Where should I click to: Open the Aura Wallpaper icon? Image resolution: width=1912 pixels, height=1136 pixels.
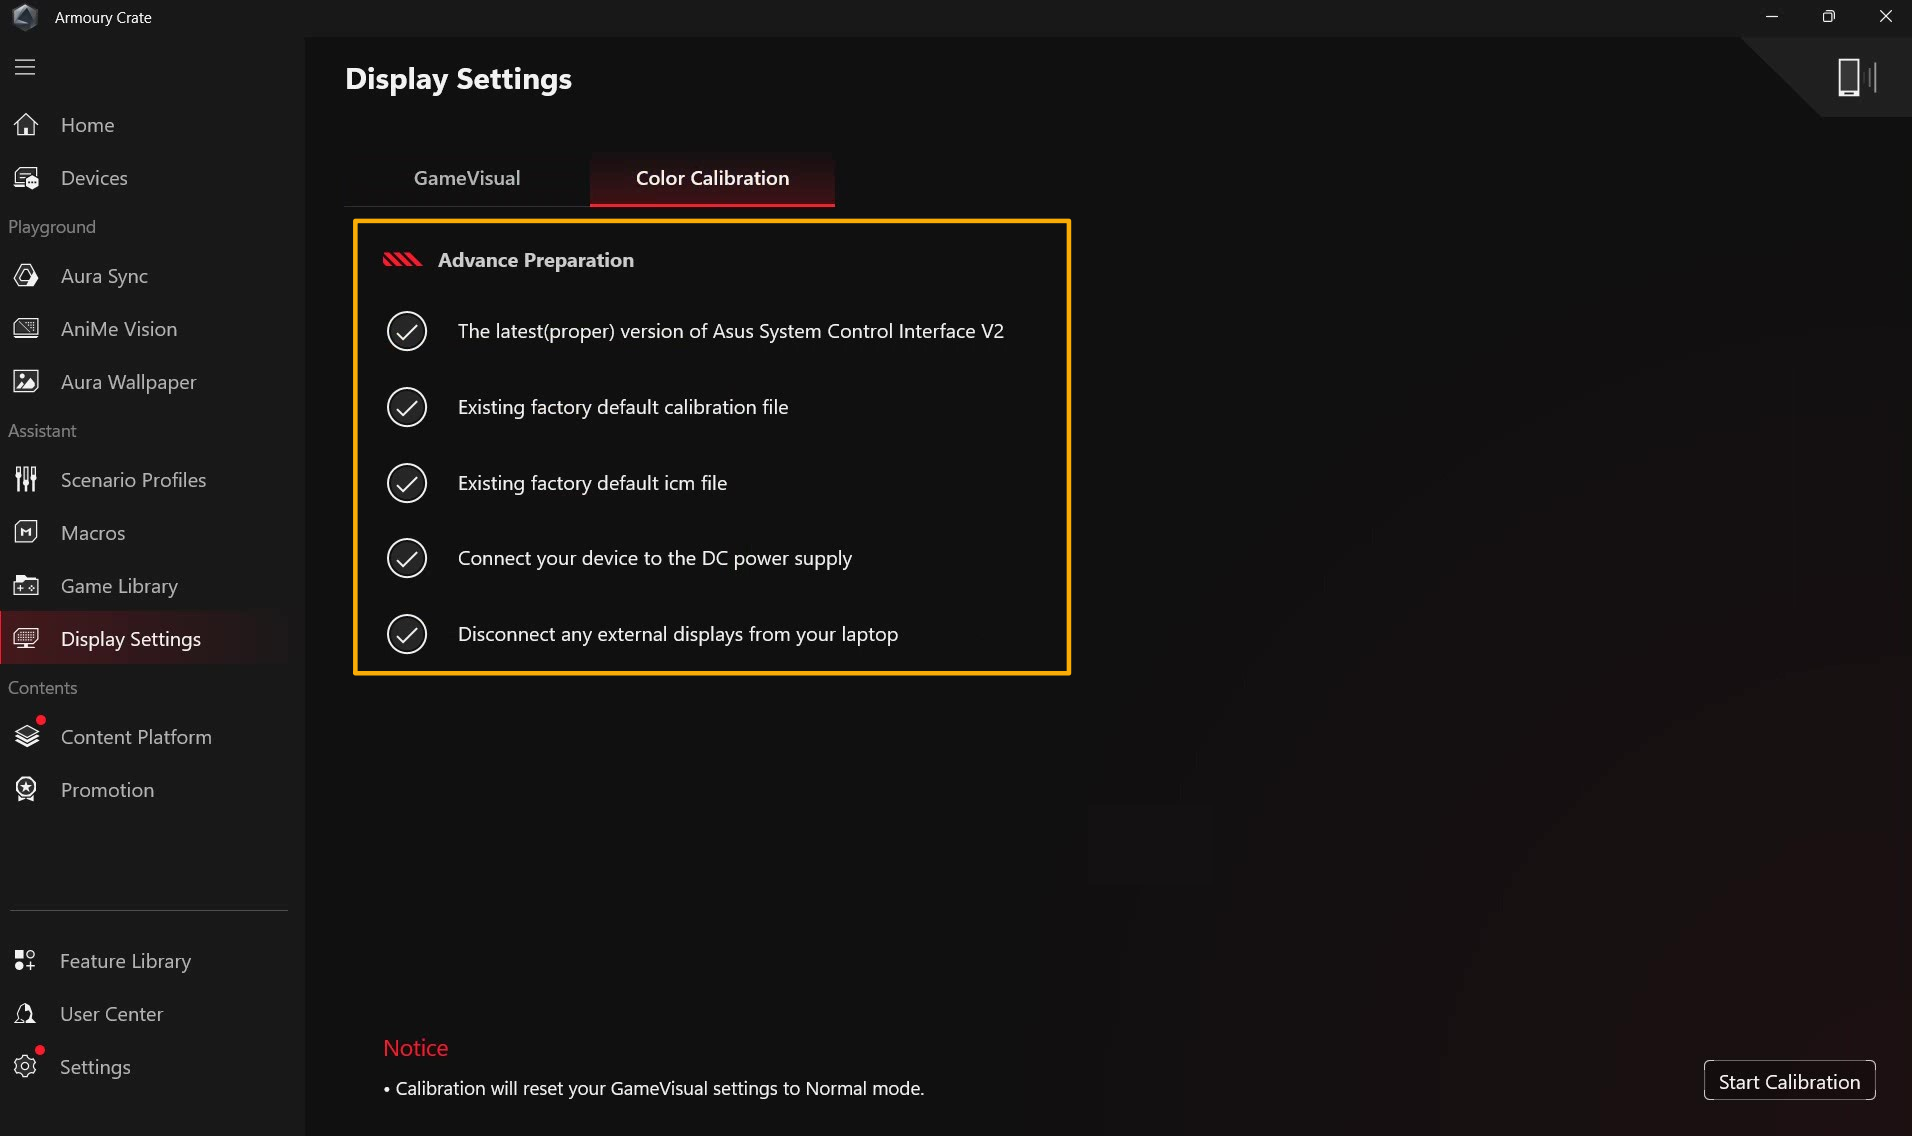[26, 382]
